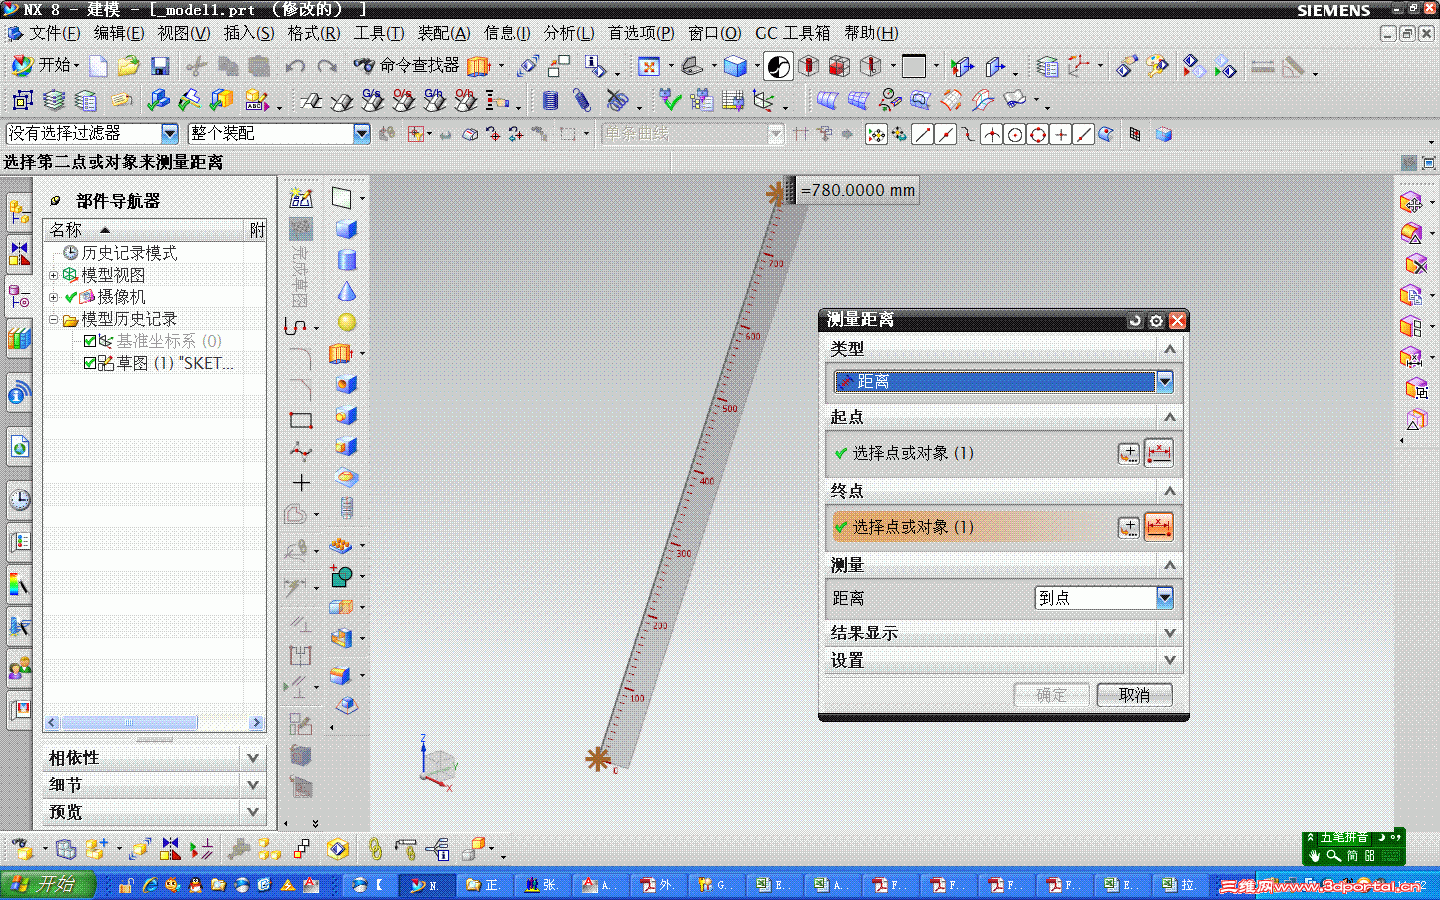Open the 距离 type dropdown
The height and width of the screenshot is (900, 1440).
(x=1003, y=381)
